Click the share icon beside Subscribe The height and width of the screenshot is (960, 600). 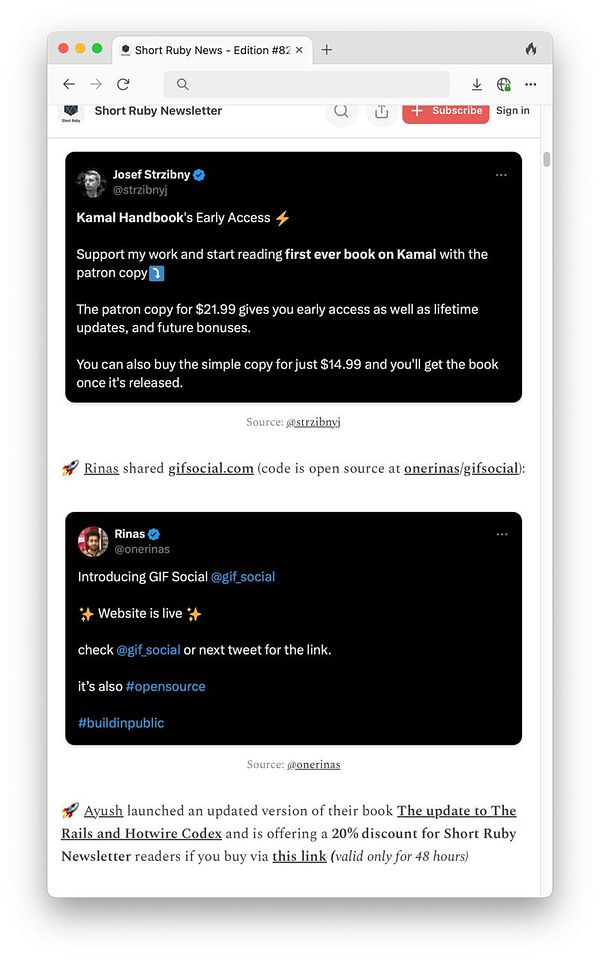(x=381, y=111)
